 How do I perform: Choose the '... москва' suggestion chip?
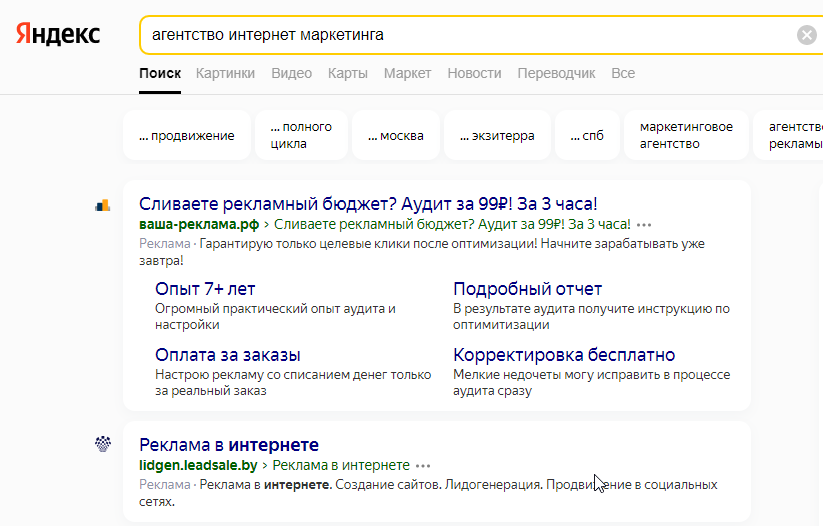[396, 135]
